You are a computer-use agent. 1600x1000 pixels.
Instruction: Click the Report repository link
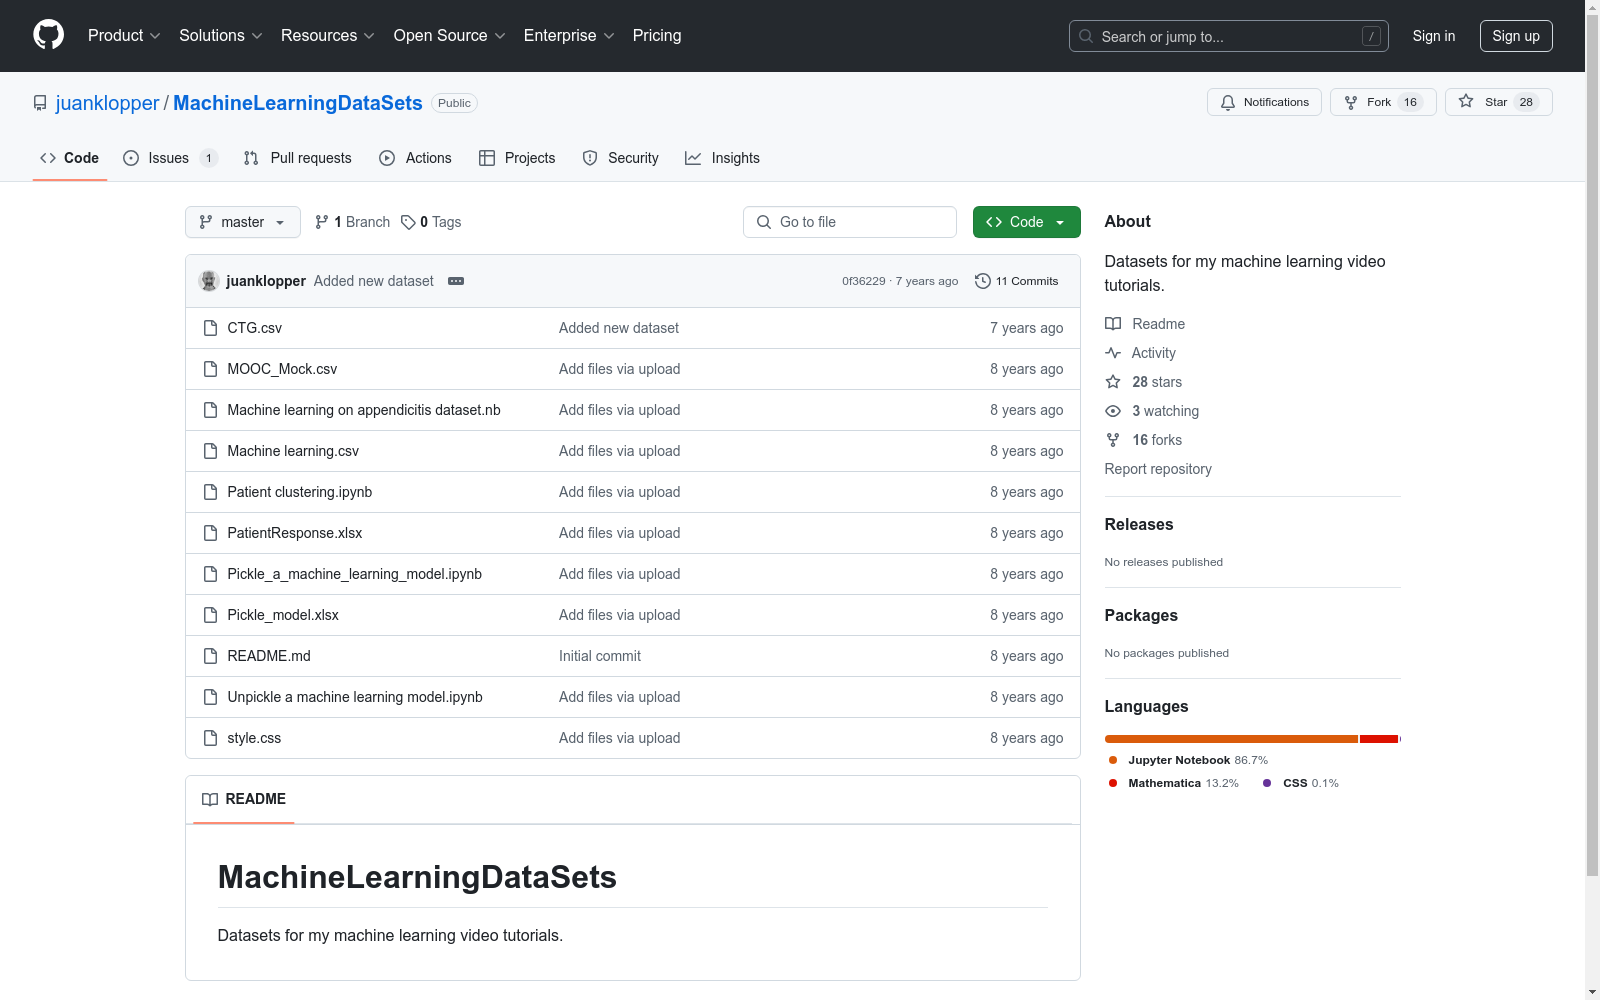tap(1158, 469)
